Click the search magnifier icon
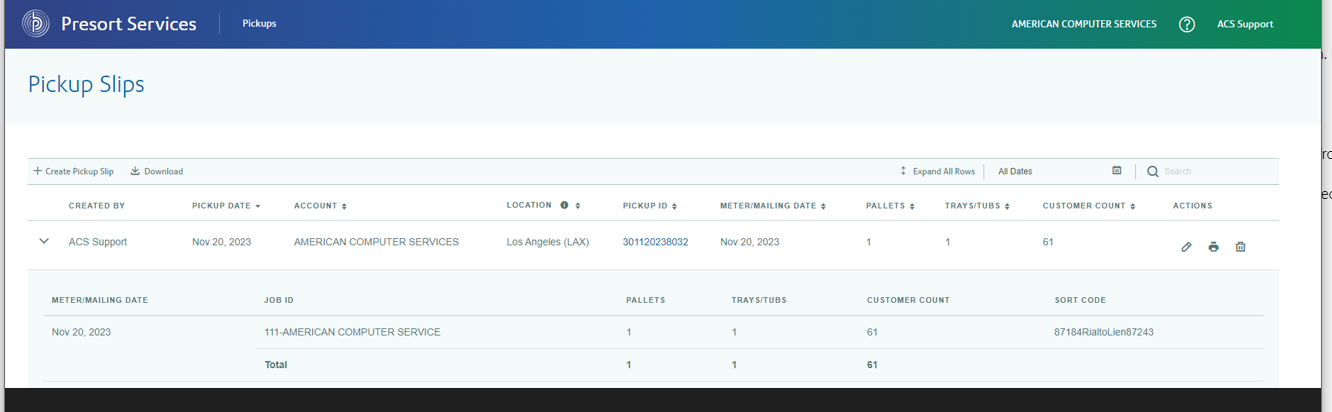Screen dimensions: 1332x412 [x=1152, y=172]
